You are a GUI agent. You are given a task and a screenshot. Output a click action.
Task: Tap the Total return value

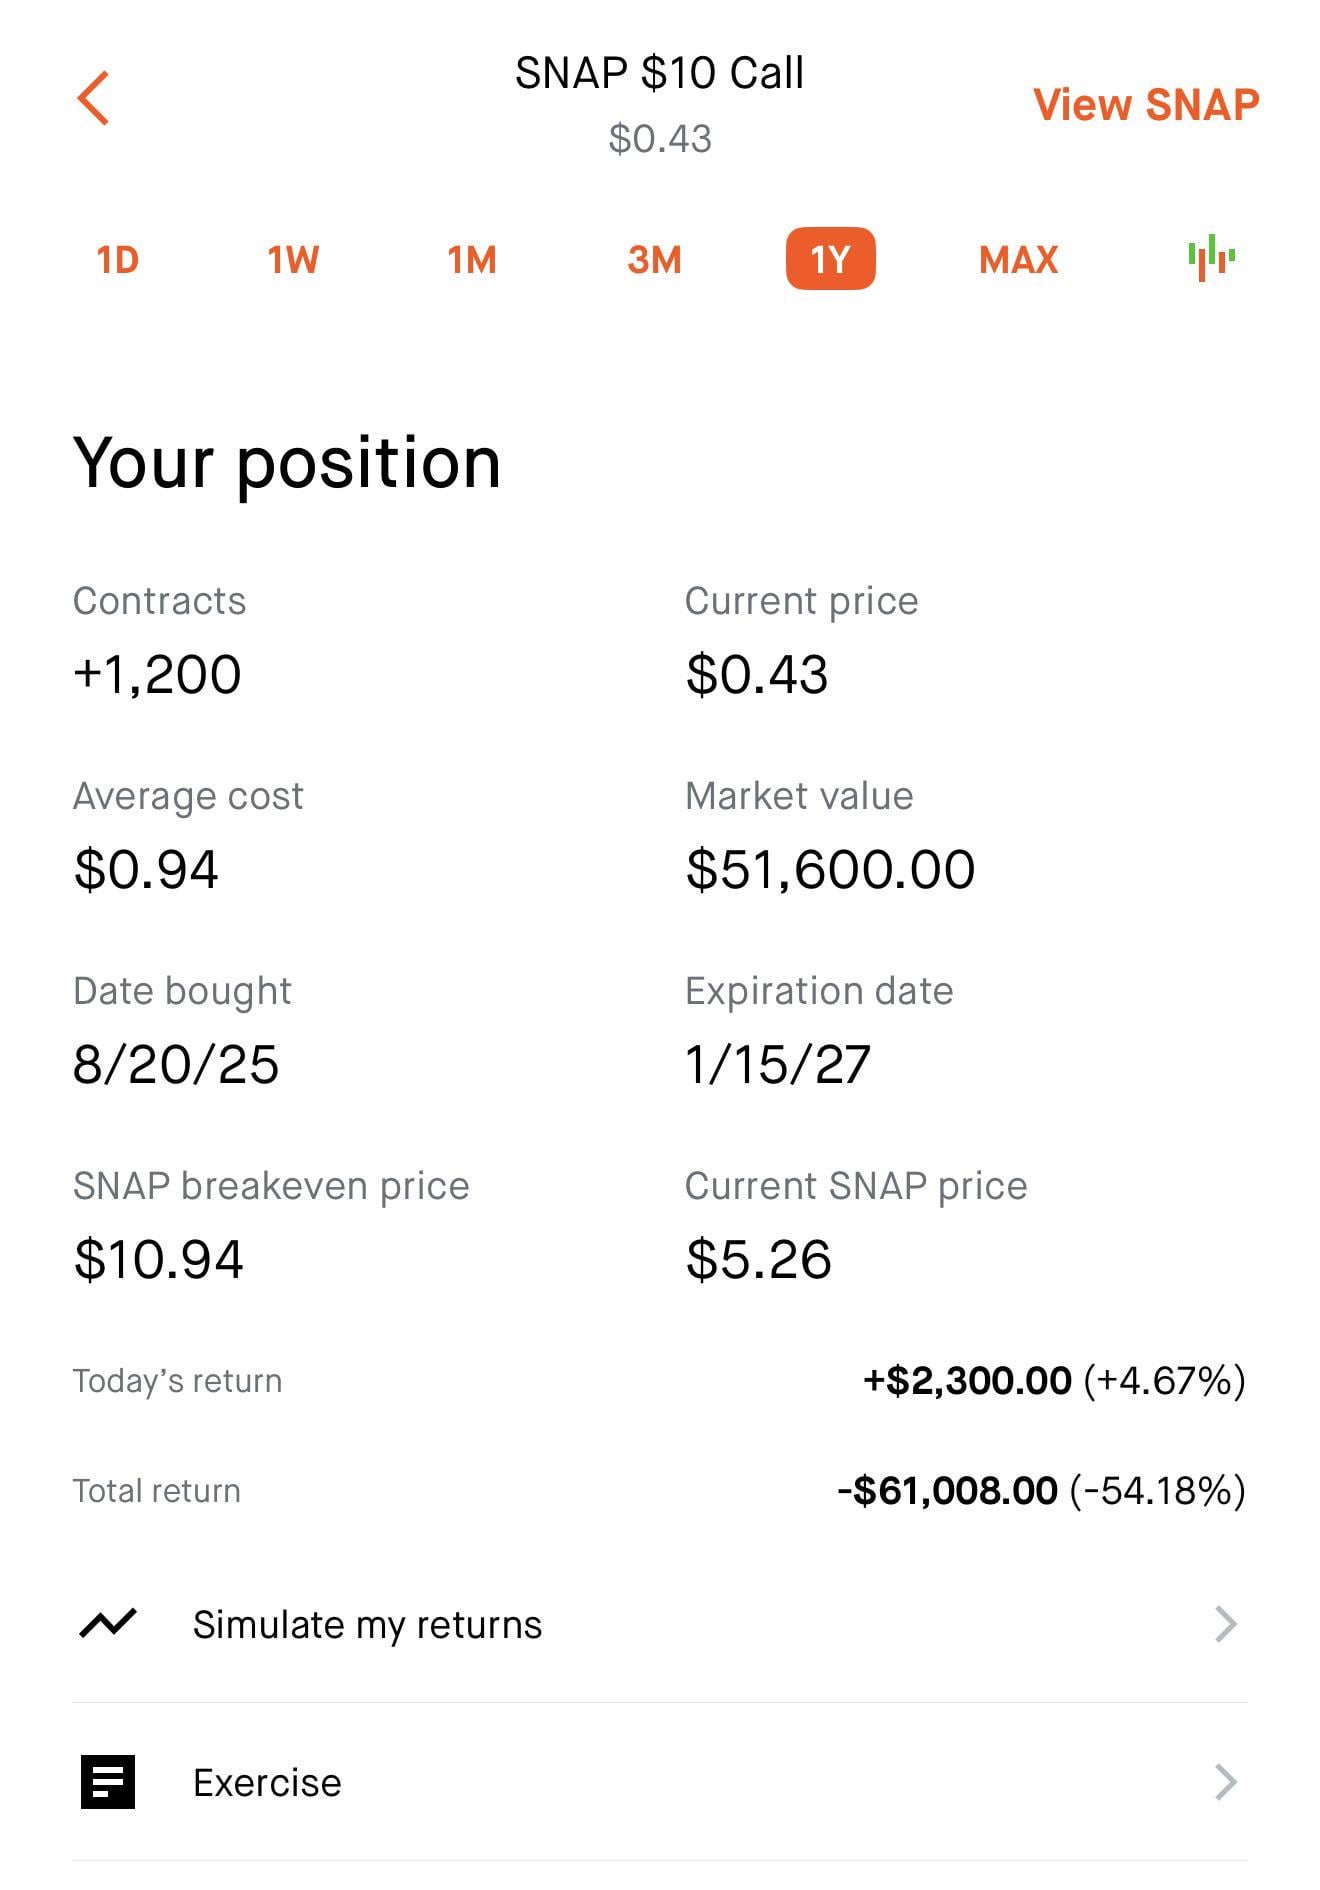[x=1040, y=1491]
